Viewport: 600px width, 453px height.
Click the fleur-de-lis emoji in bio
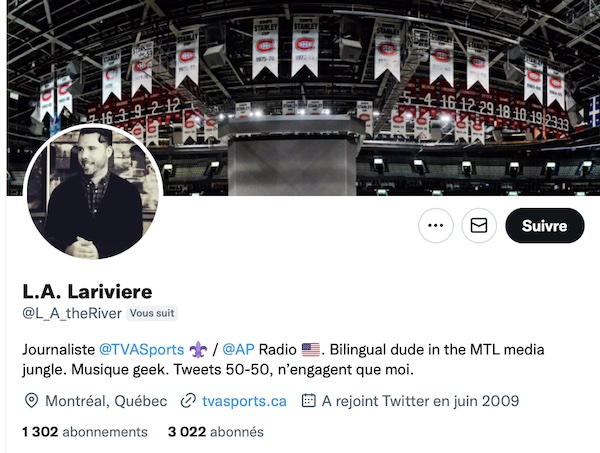pyautogui.click(x=198, y=350)
